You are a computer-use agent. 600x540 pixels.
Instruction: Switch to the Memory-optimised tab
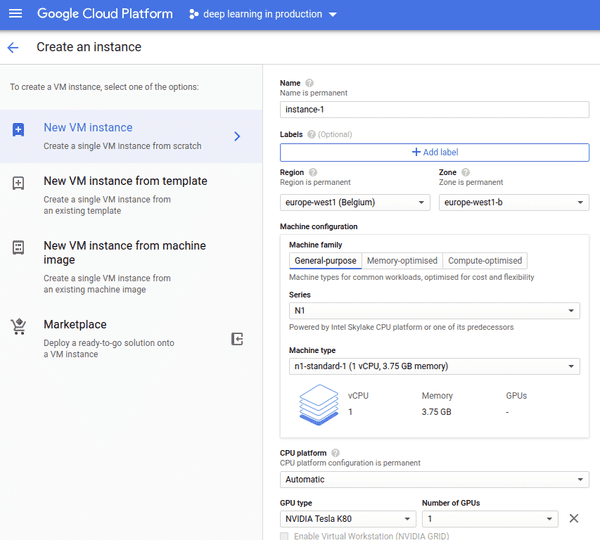click(x=401, y=261)
